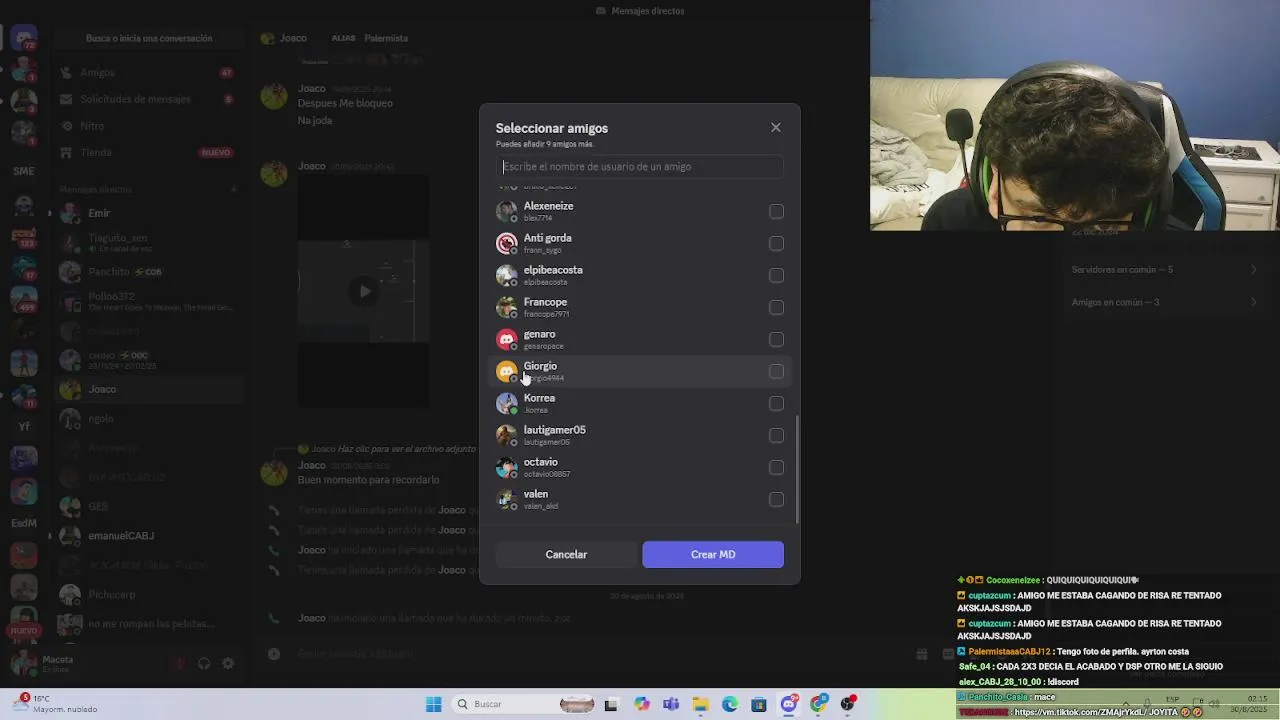Click the Crear MD button
This screenshot has height=720, width=1280.
coord(713,555)
